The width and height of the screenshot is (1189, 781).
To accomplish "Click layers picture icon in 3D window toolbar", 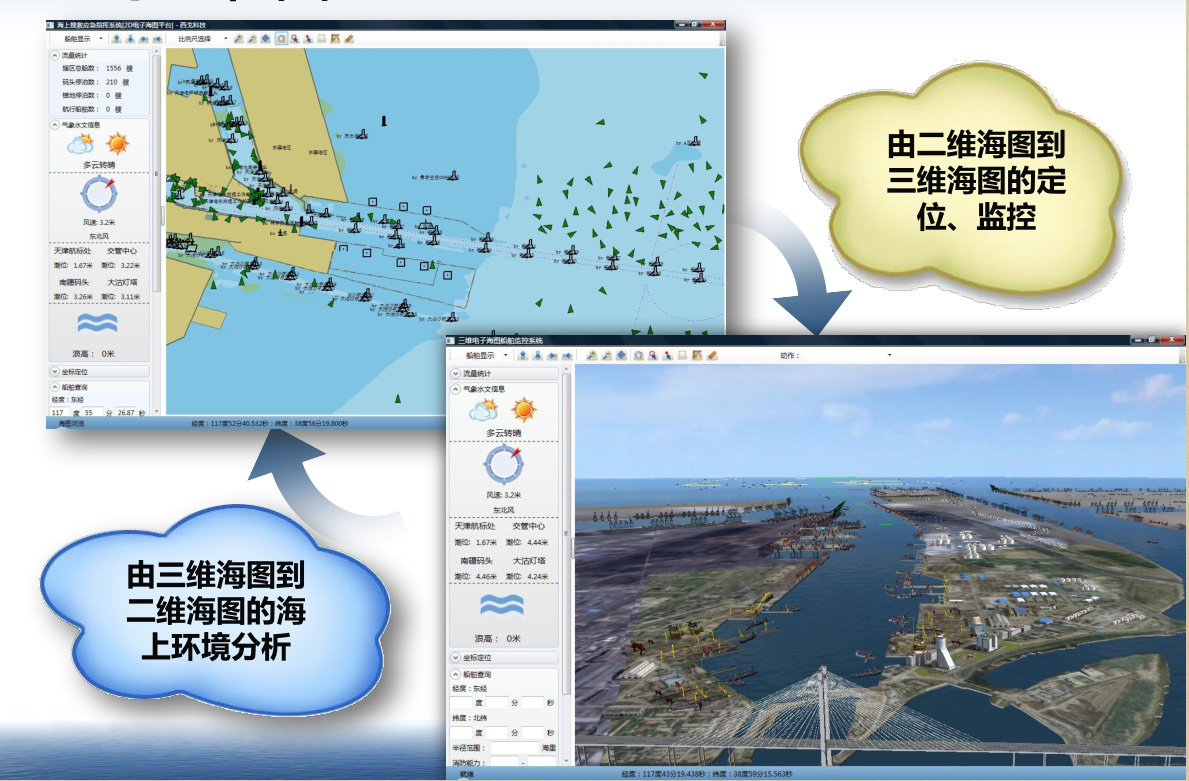I will pos(697,355).
